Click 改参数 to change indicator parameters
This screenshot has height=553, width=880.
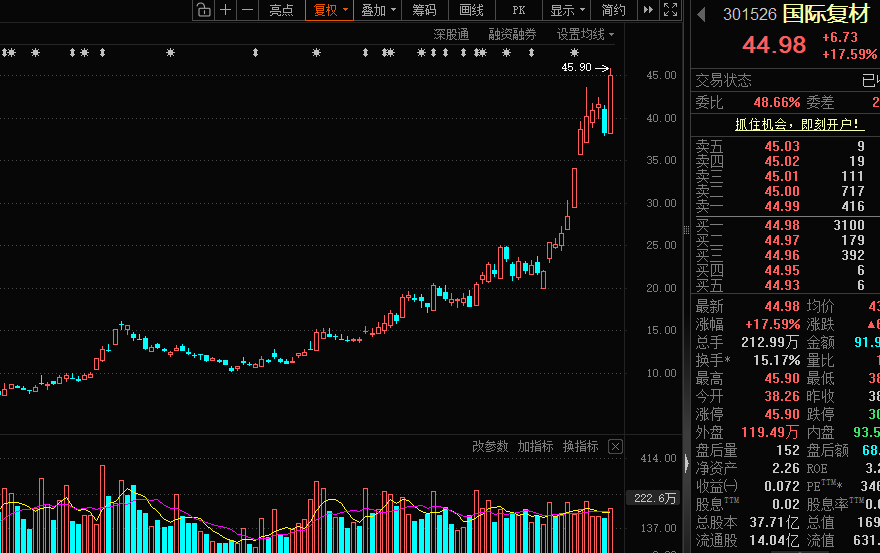pyautogui.click(x=490, y=446)
